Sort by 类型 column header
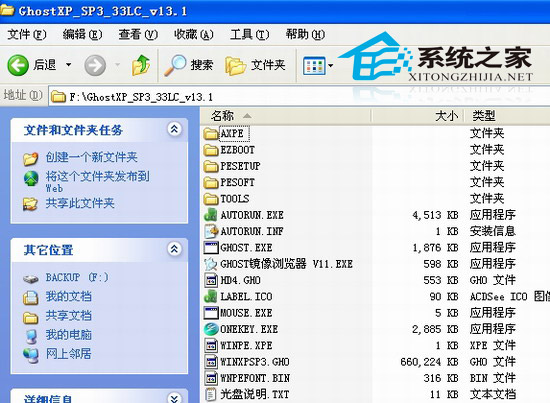This screenshot has height=403, width=550. 507,115
